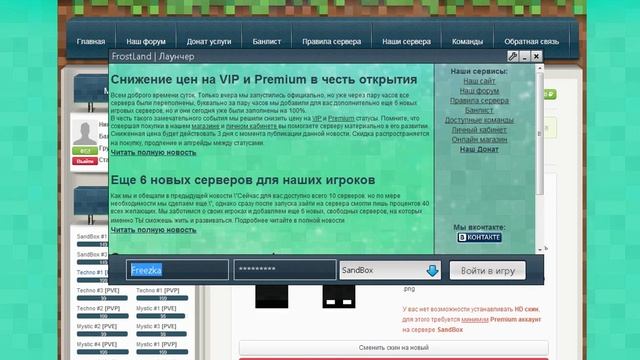Click the inline магазине link in the news
Screen dimensions: 640x360
pyautogui.click(x=205, y=126)
